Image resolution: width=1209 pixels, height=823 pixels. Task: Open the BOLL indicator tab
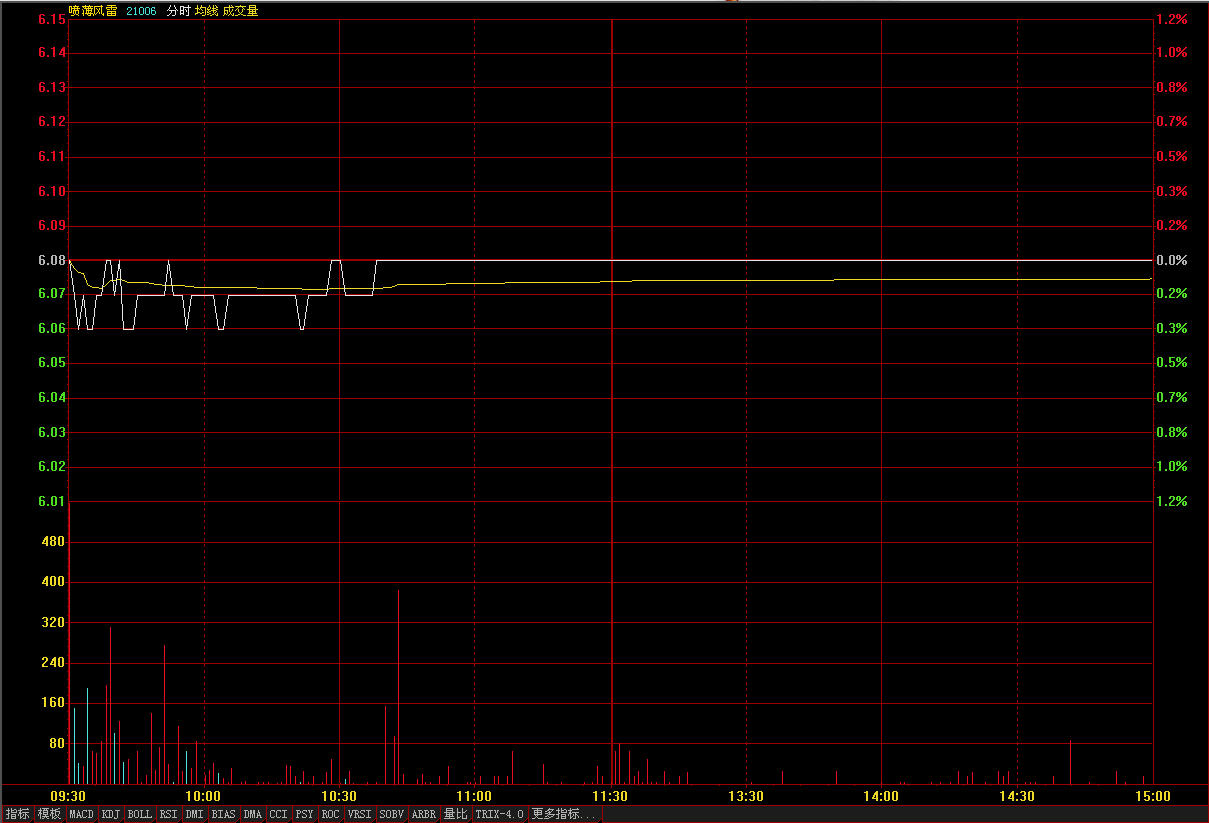point(140,814)
